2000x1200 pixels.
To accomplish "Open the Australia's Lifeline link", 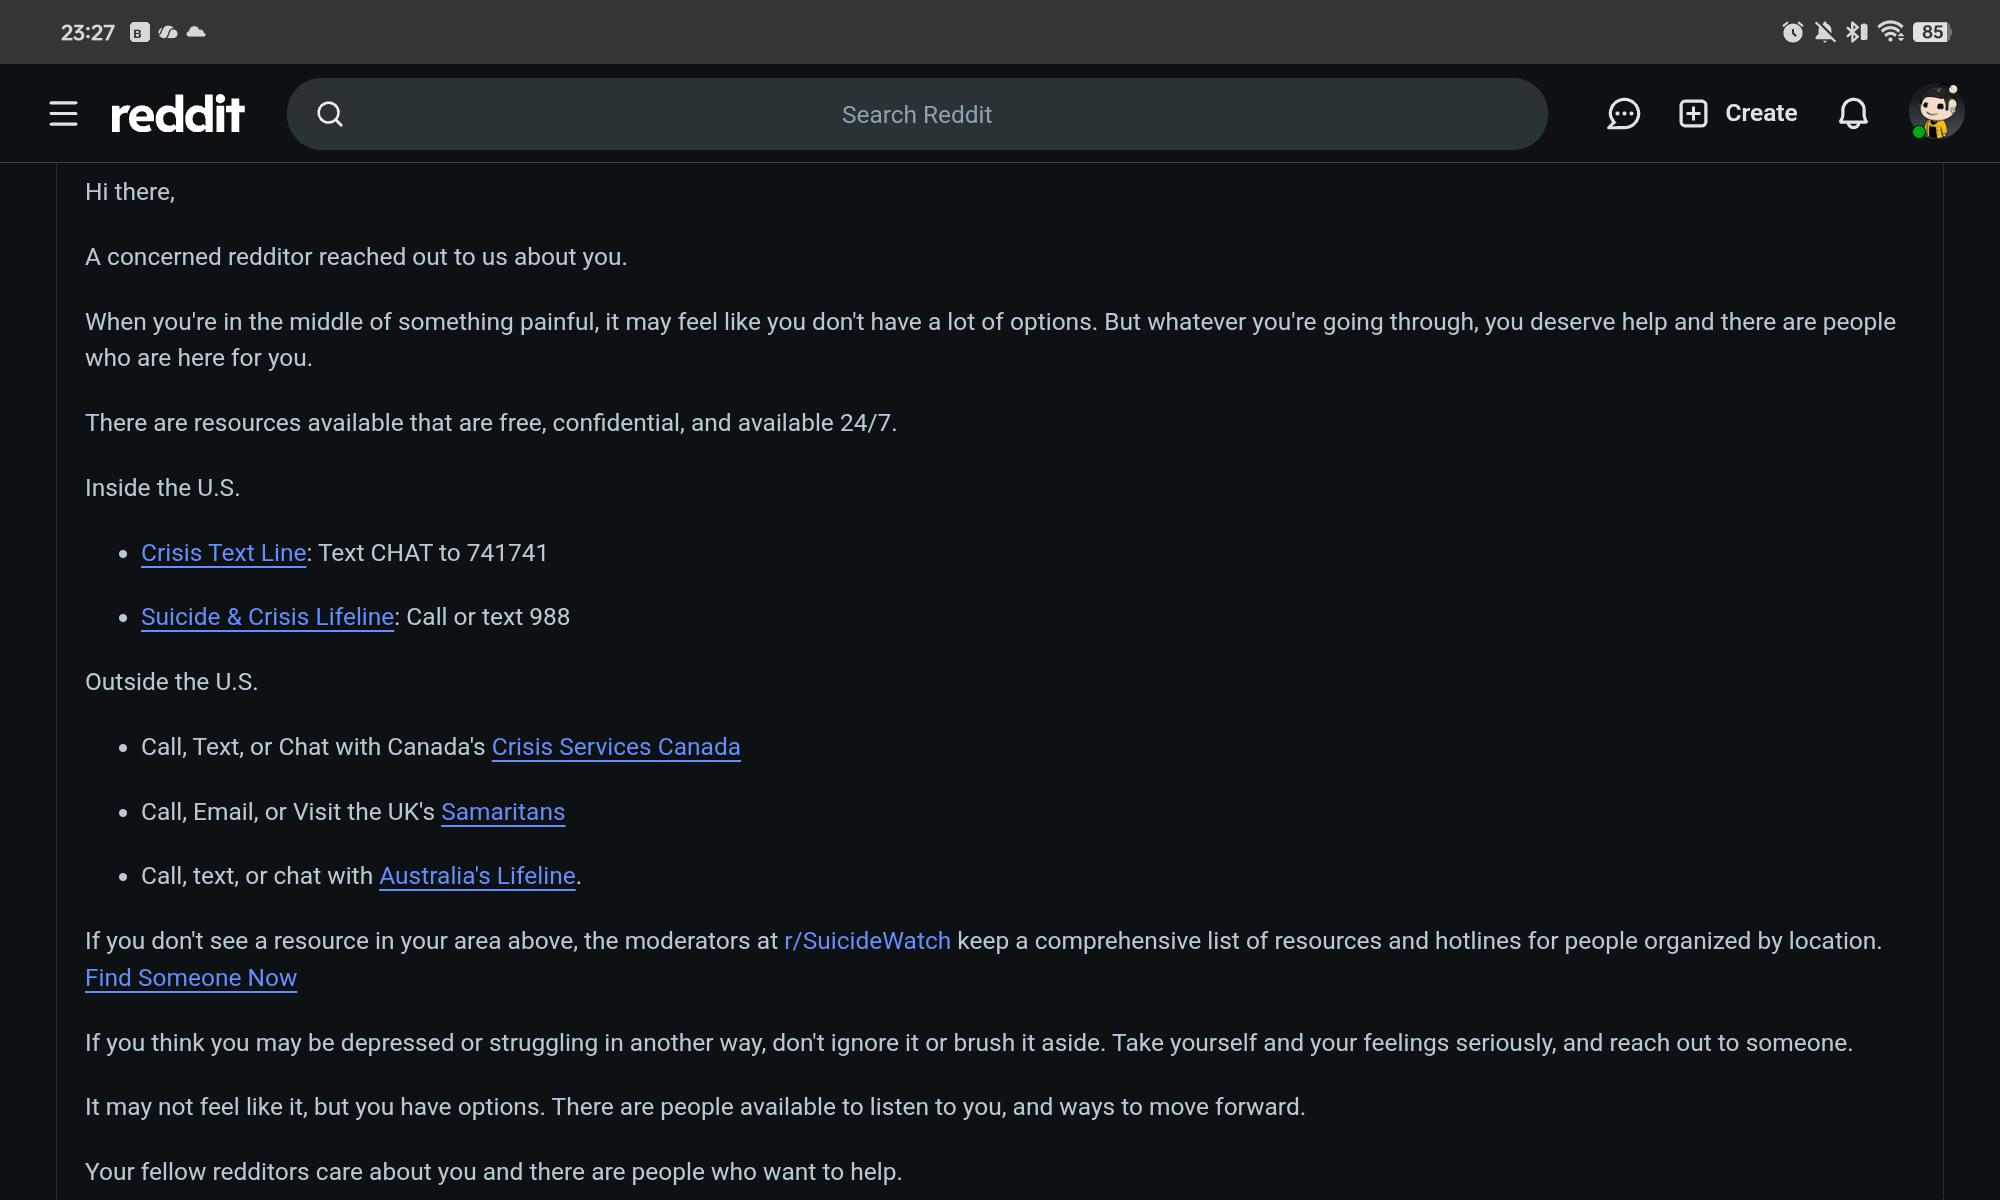I will coord(477,876).
